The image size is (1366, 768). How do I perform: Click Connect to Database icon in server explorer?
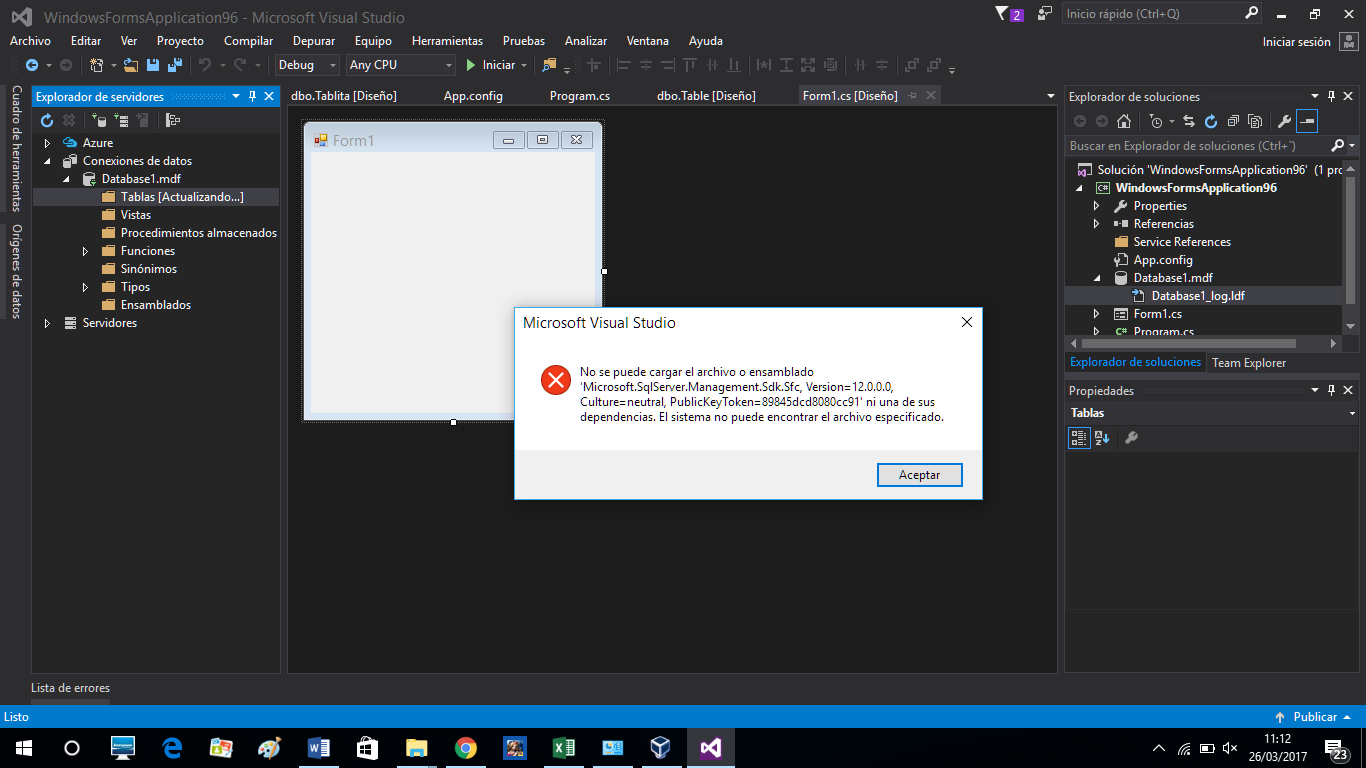99,121
